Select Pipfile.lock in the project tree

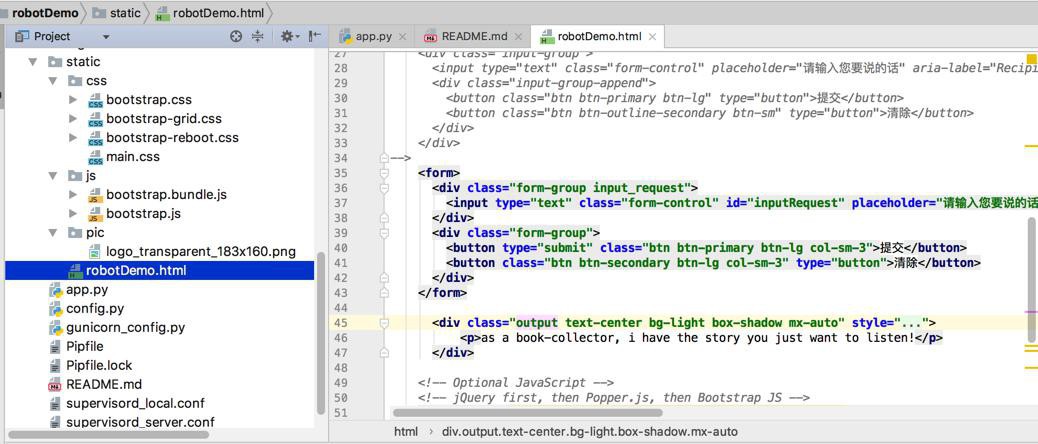click(99, 365)
